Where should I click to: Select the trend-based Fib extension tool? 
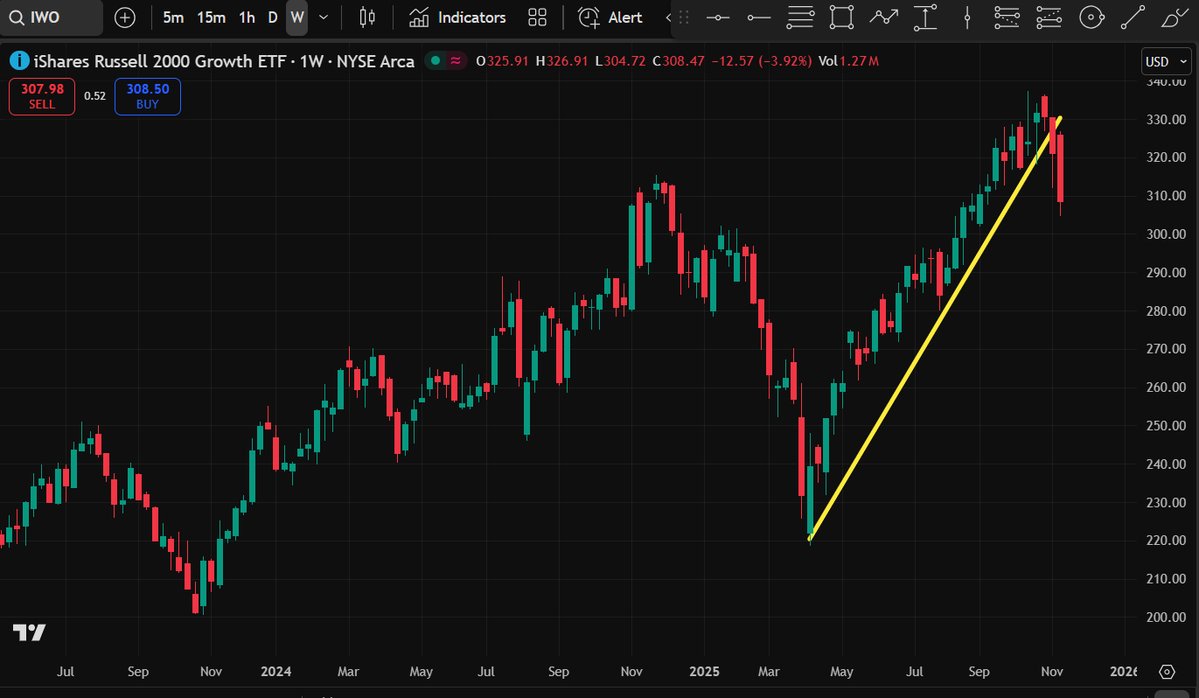1007,18
